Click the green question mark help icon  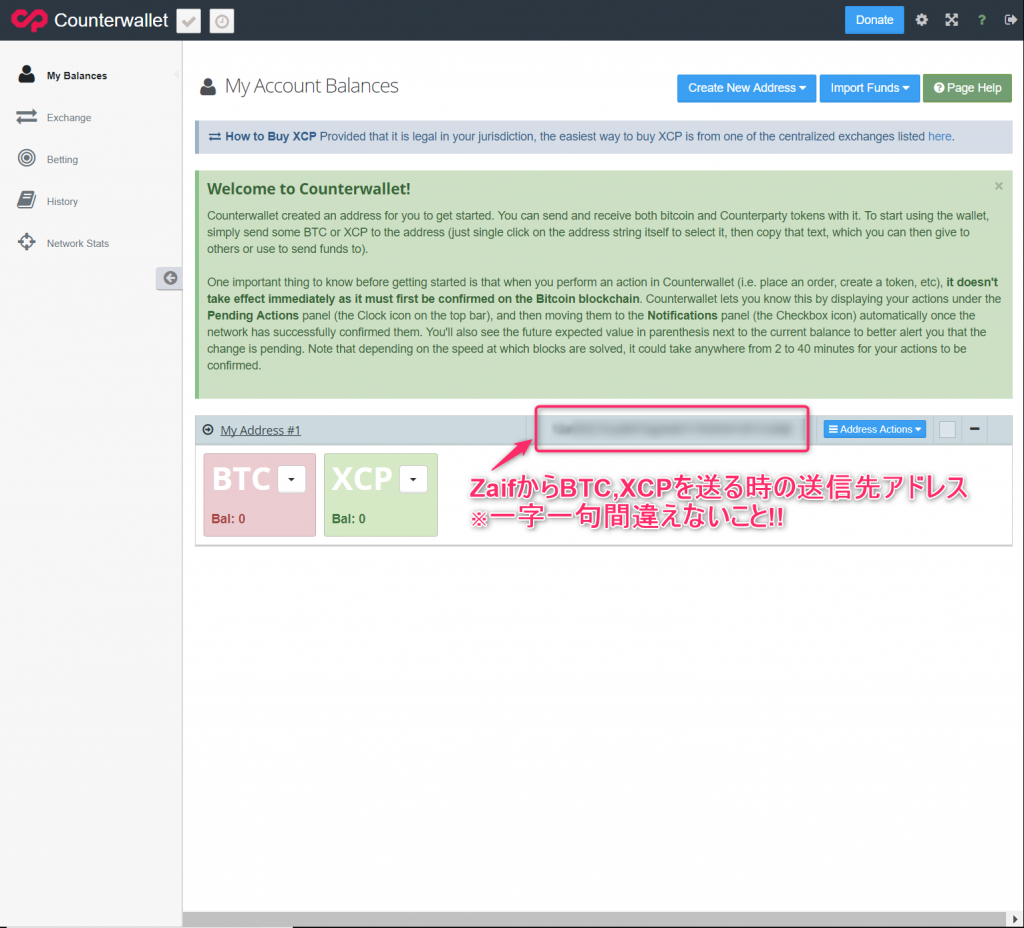coord(981,20)
